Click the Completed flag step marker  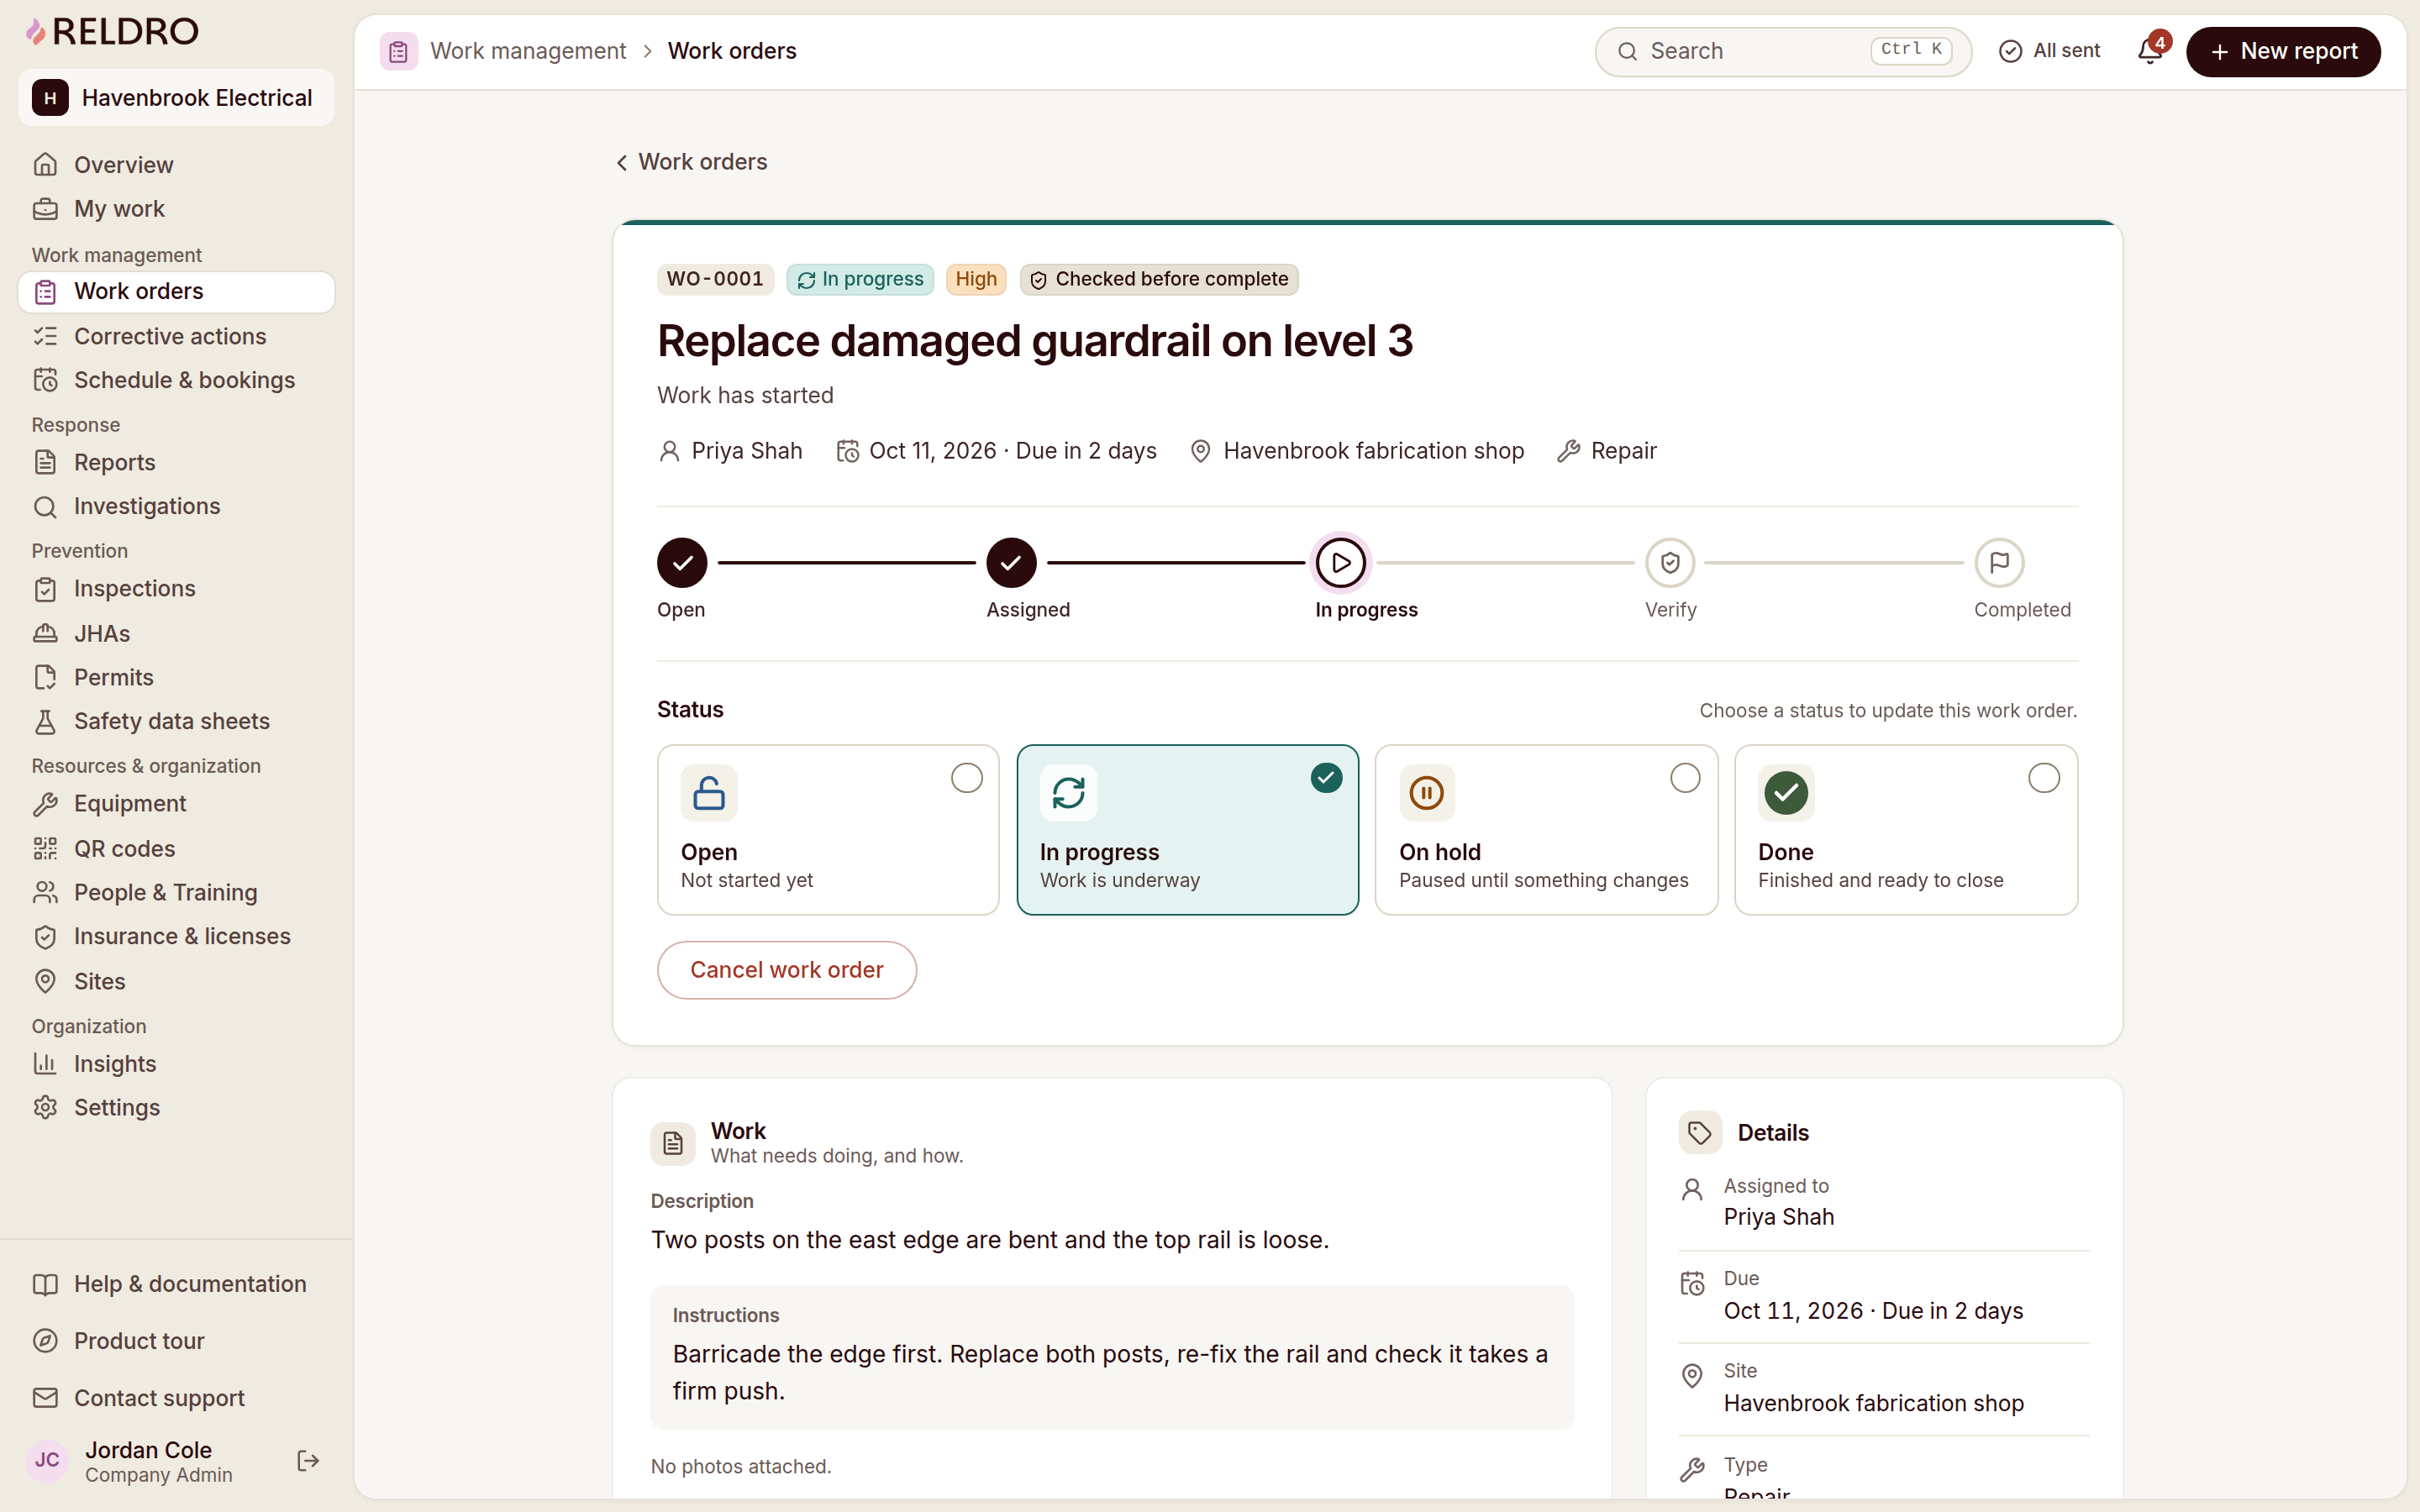point(1999,563)
